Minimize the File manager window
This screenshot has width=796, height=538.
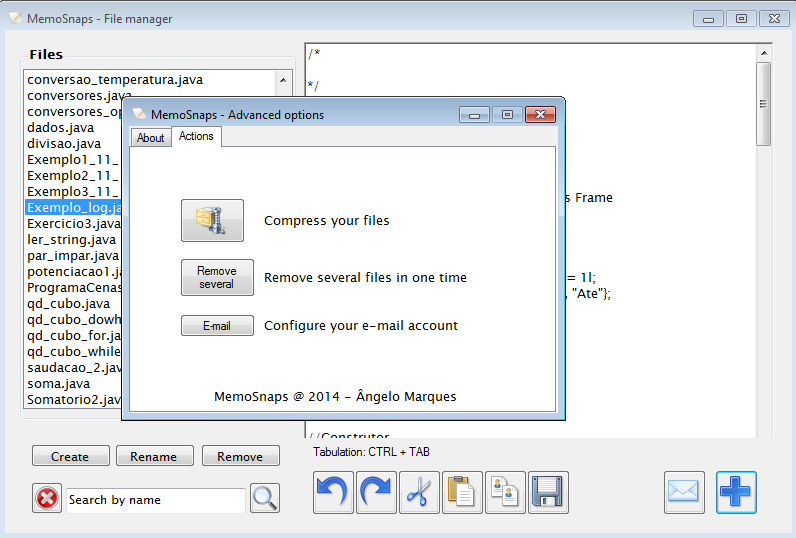tap(708, 19)
